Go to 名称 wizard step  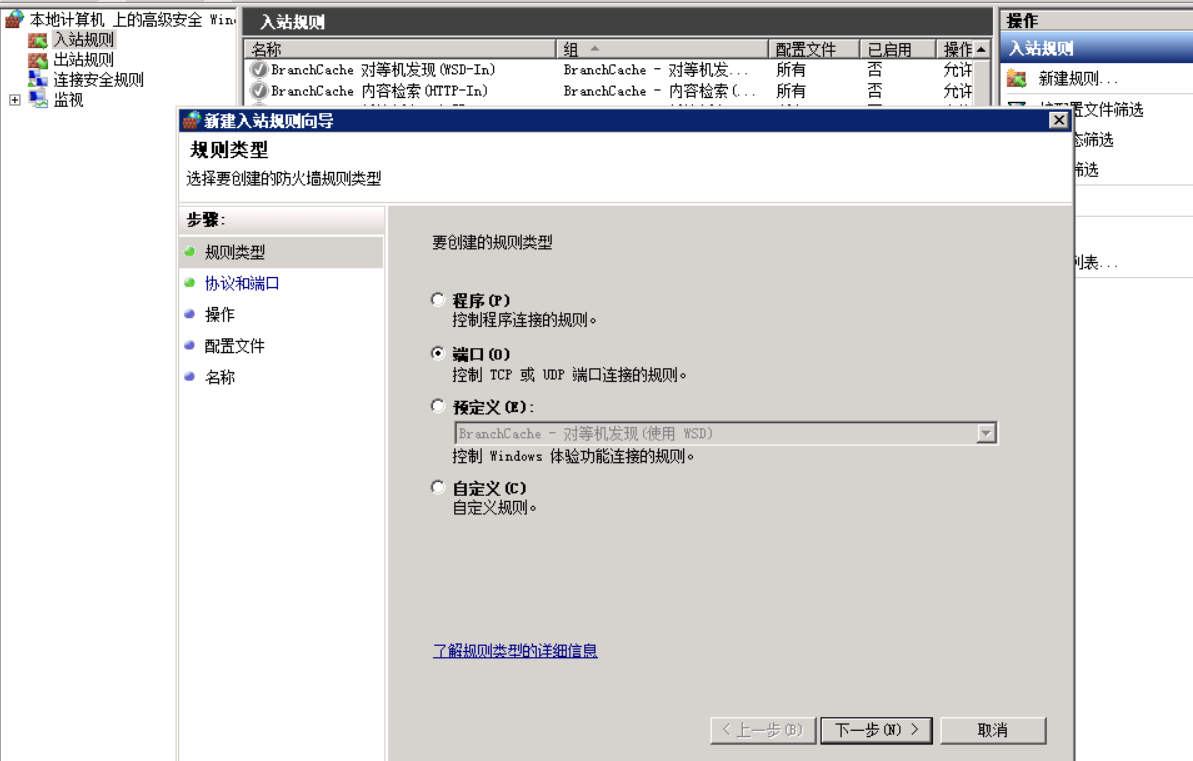(220, 377)
